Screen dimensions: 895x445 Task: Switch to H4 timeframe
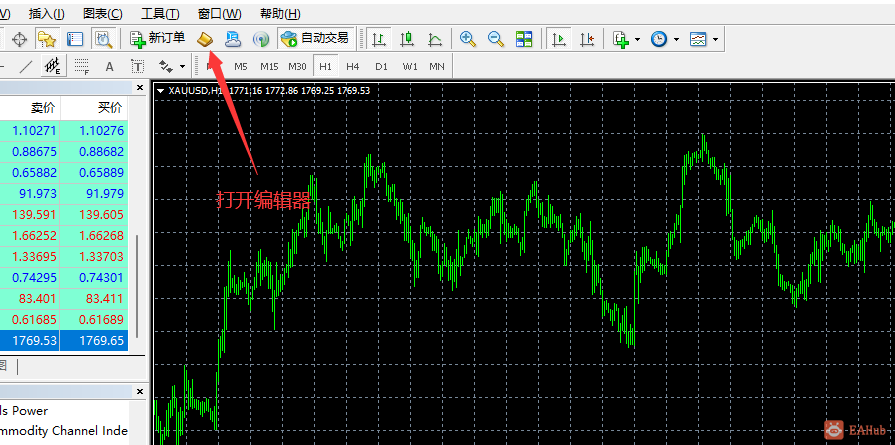[x=353, y=67]
